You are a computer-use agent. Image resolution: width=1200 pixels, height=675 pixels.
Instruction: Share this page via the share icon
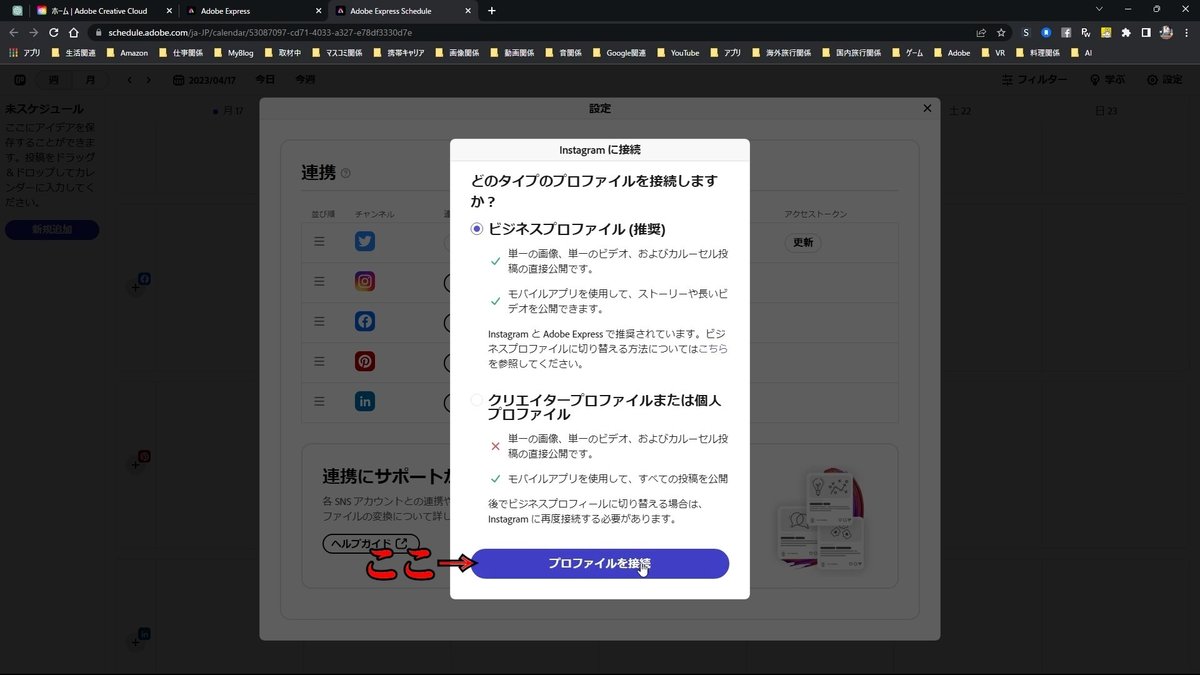pyautogui.click(x=981, y=32)
